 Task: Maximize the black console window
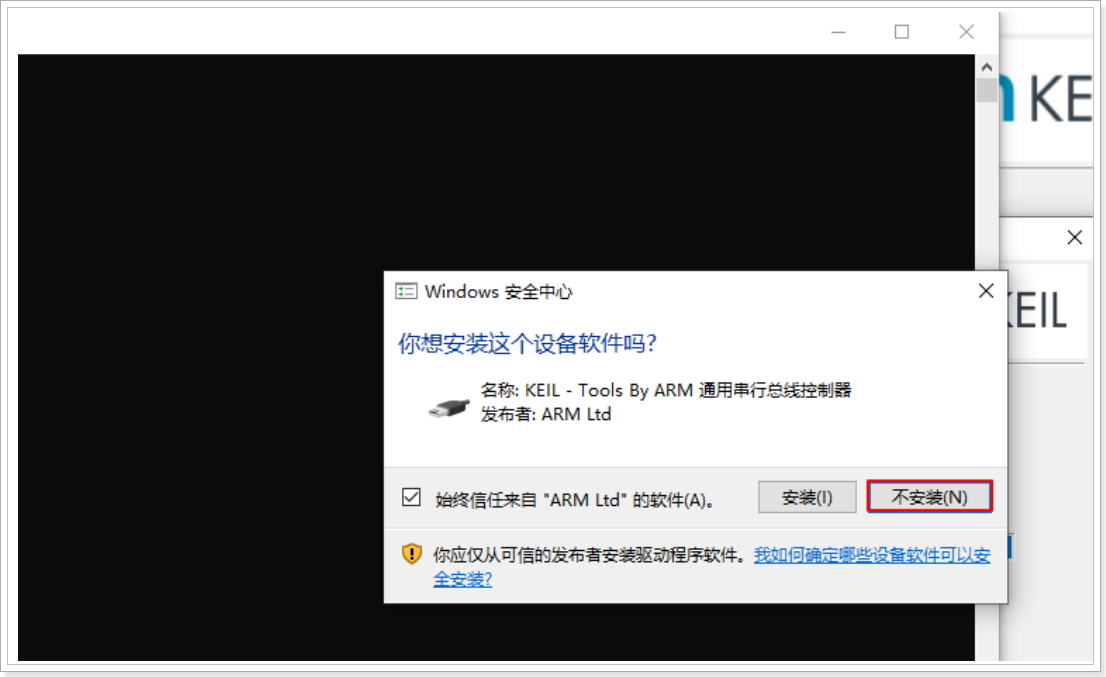(901, 32)
